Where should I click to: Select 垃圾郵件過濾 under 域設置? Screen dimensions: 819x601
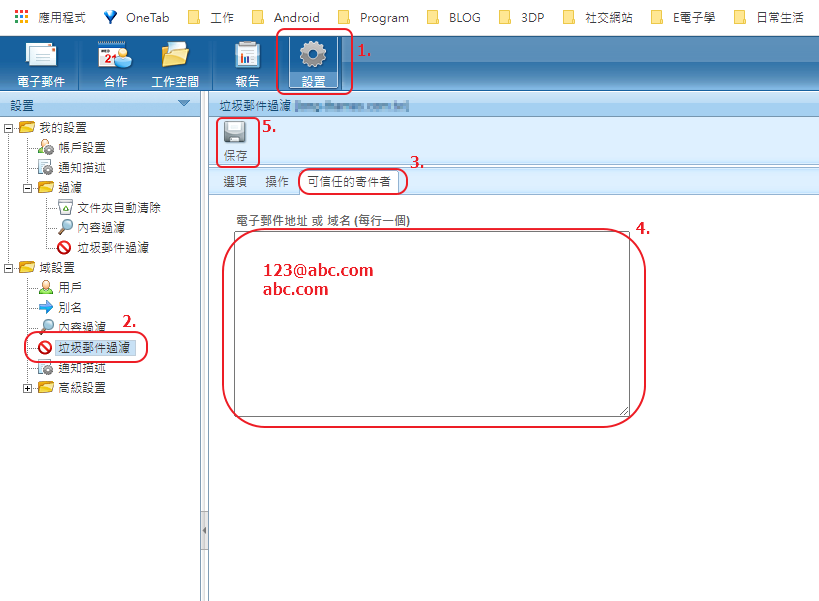point(94,348)
